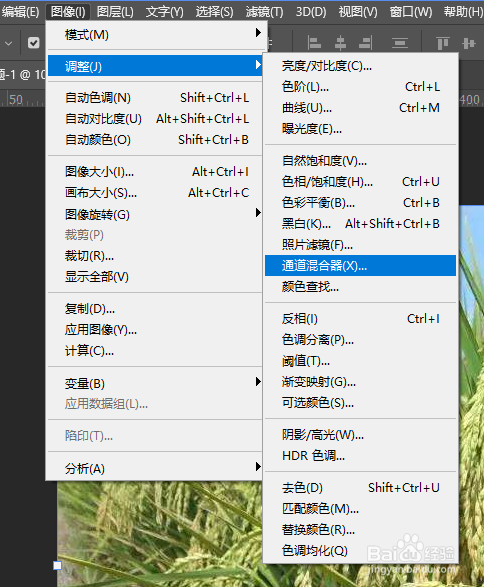Viewport: 484px width, 587px height.
Task: Open 色相/饱和度(H)... adjustment
Action: pyautogui.click(x=360, y=182)
